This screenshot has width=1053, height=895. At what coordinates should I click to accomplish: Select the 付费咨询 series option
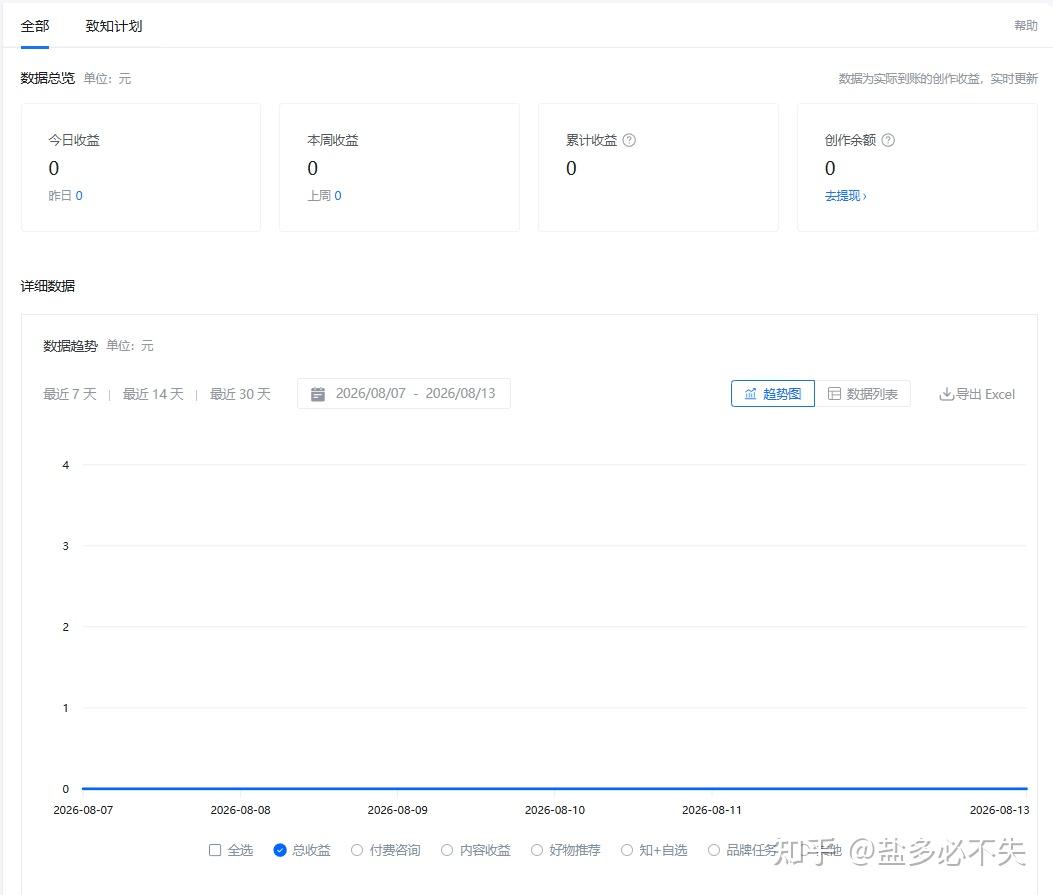[385, 850]
